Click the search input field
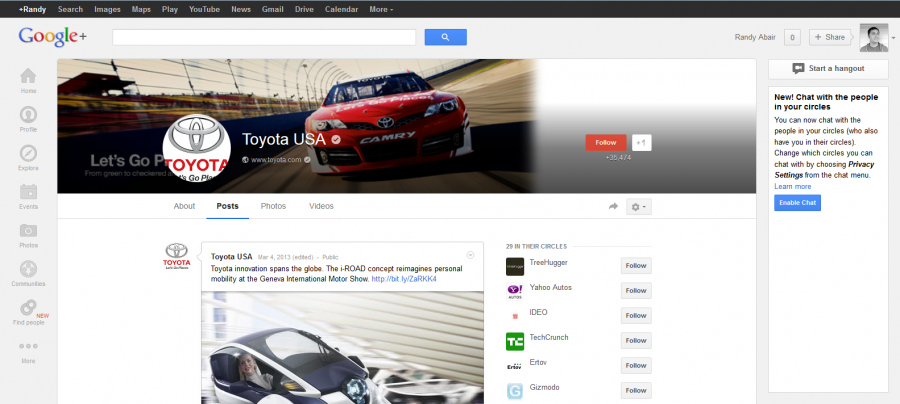This screenshot has width=900, height=404. click(264, 37)
